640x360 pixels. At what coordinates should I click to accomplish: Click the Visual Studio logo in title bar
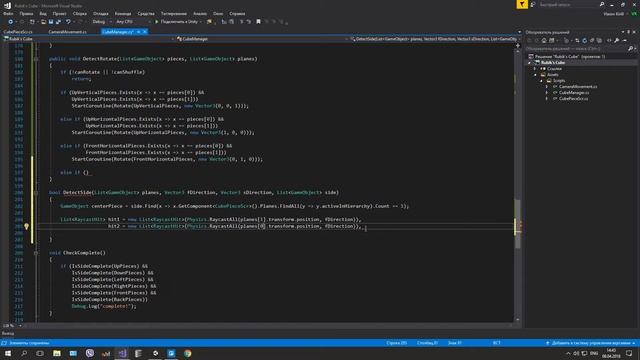7,6
